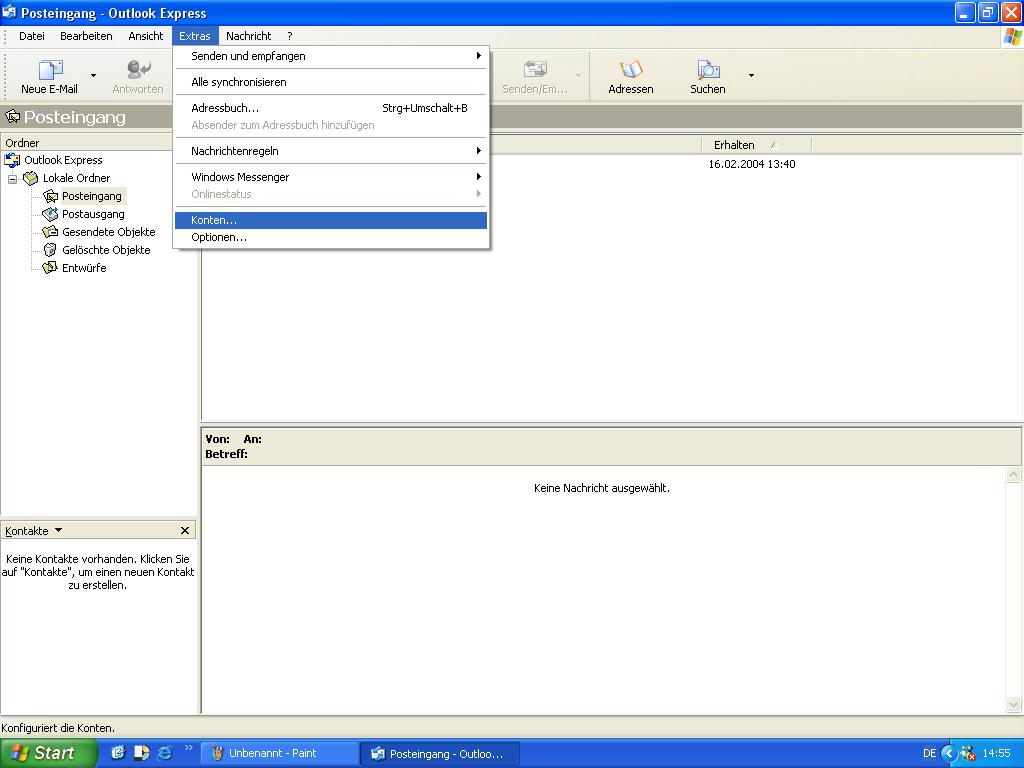Click the Senden/Empfangen toolbar icon
1024x768 pixels.
tap(535, 69)
